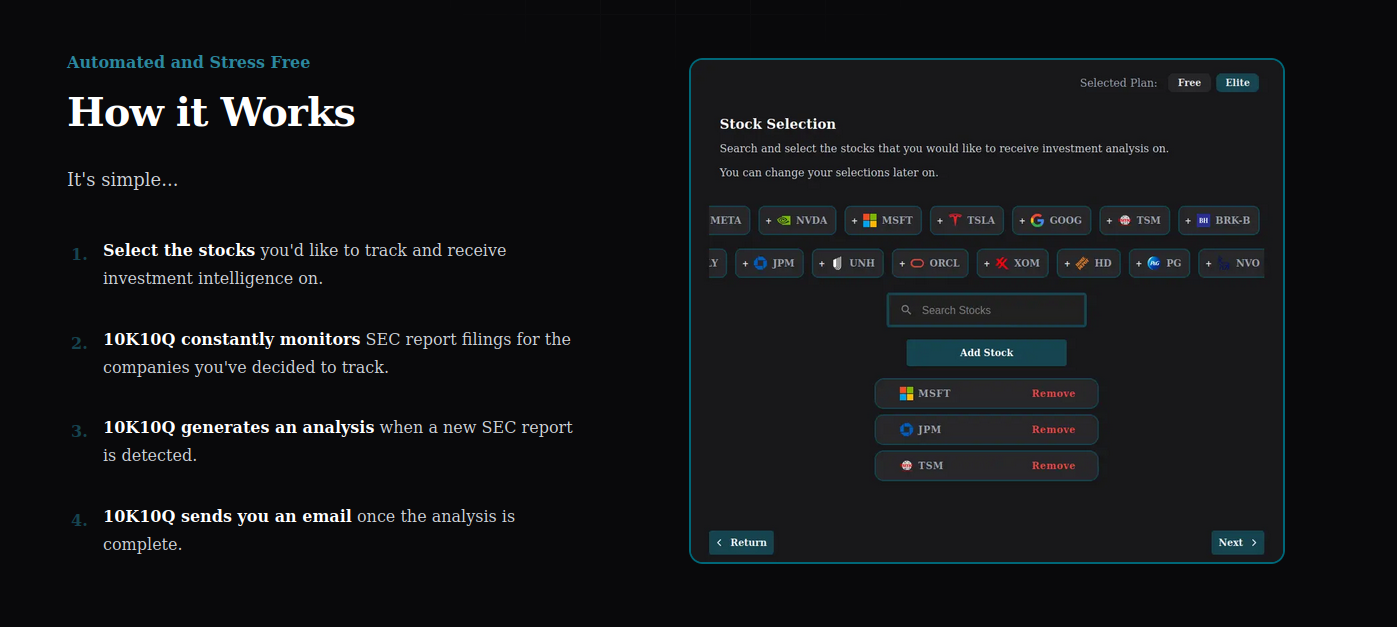Click '10K10Q constantly monitors' step text

(x=232, y=339)
